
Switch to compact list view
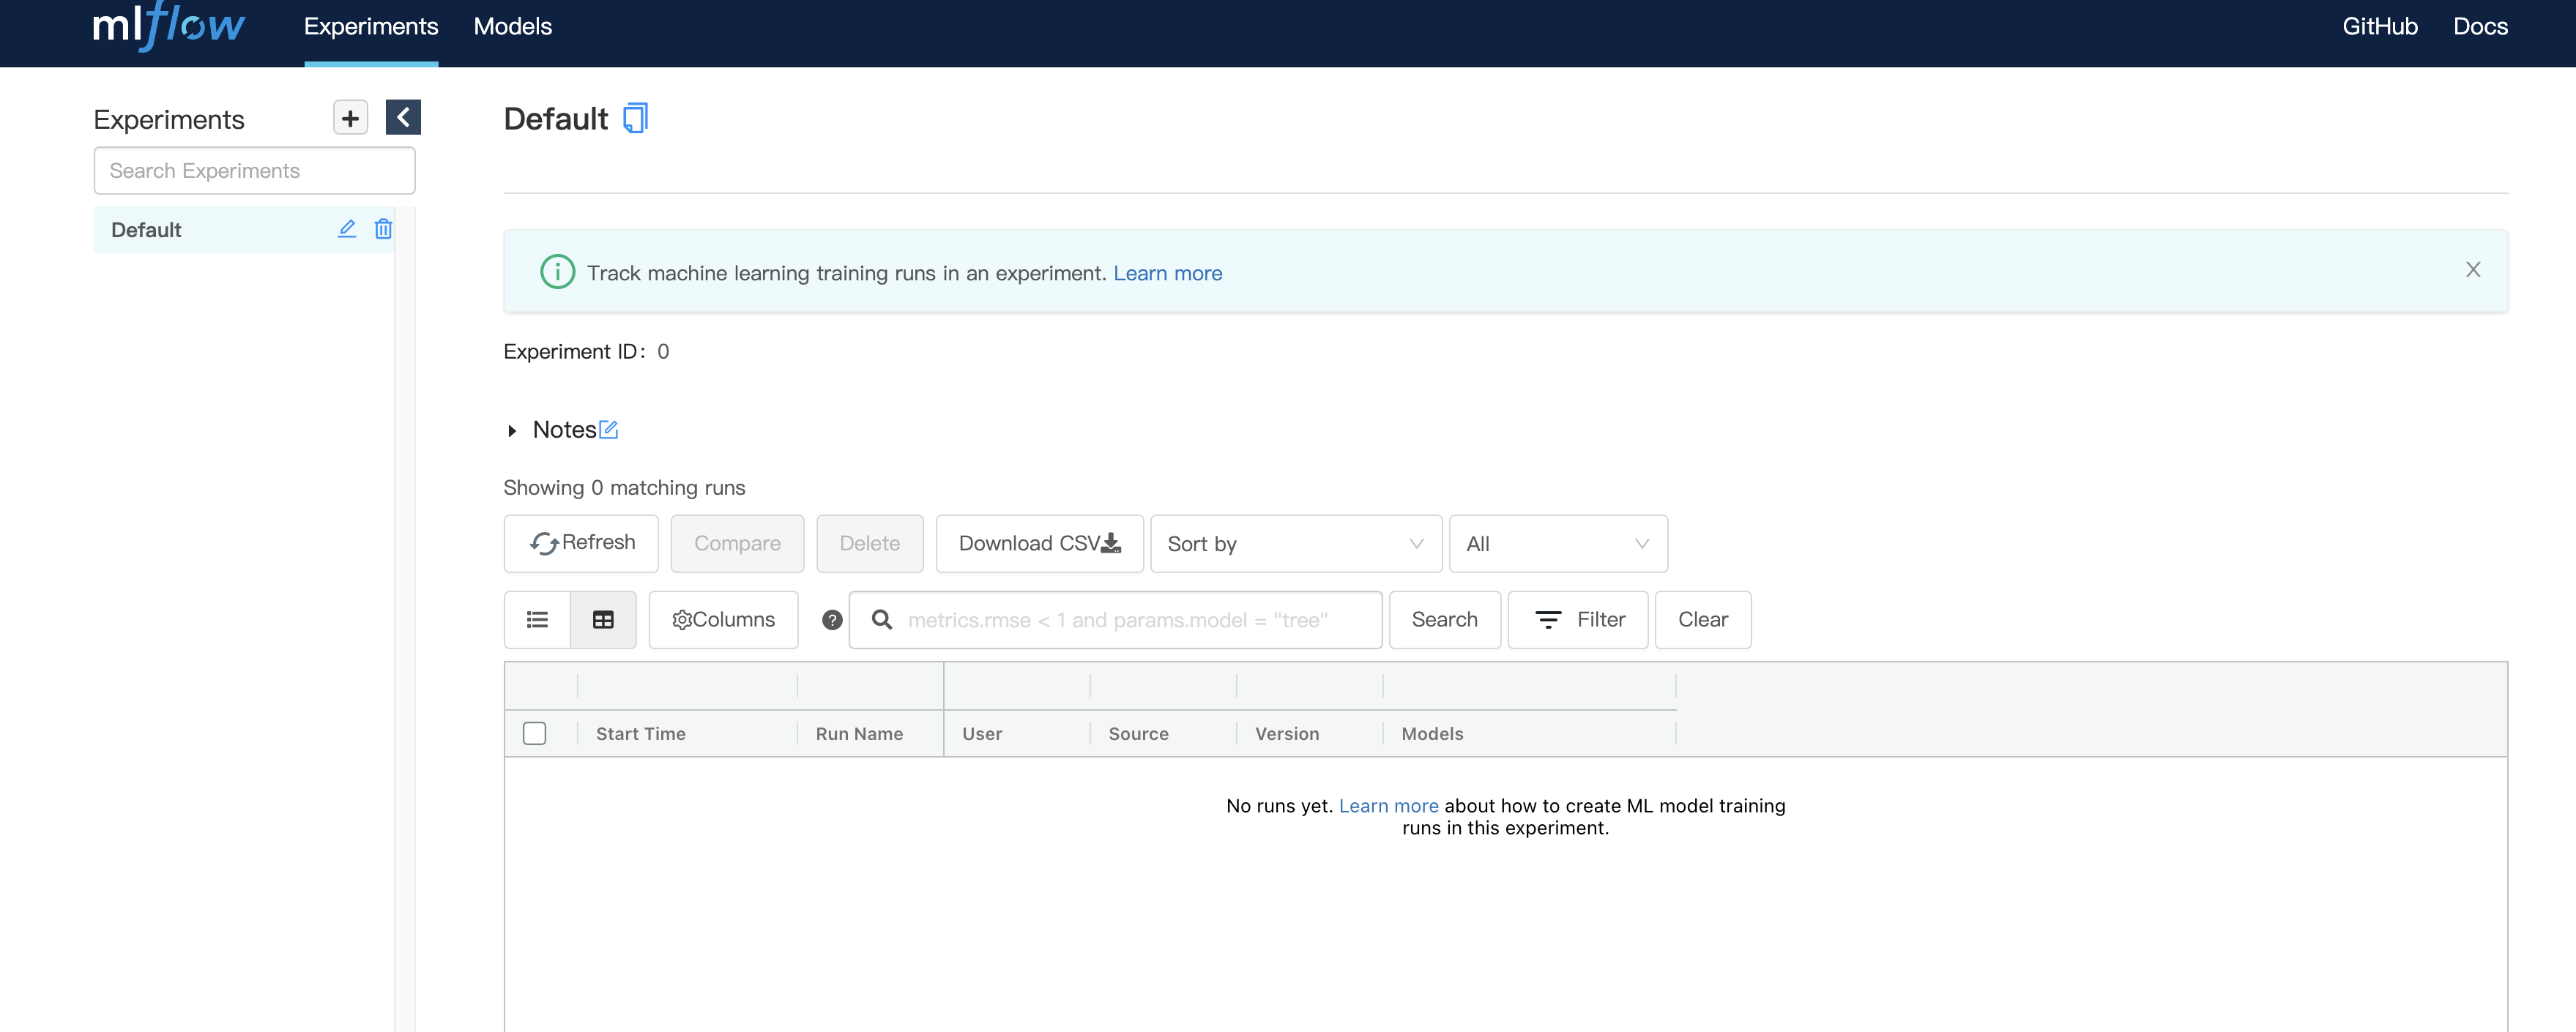[537, 620]
